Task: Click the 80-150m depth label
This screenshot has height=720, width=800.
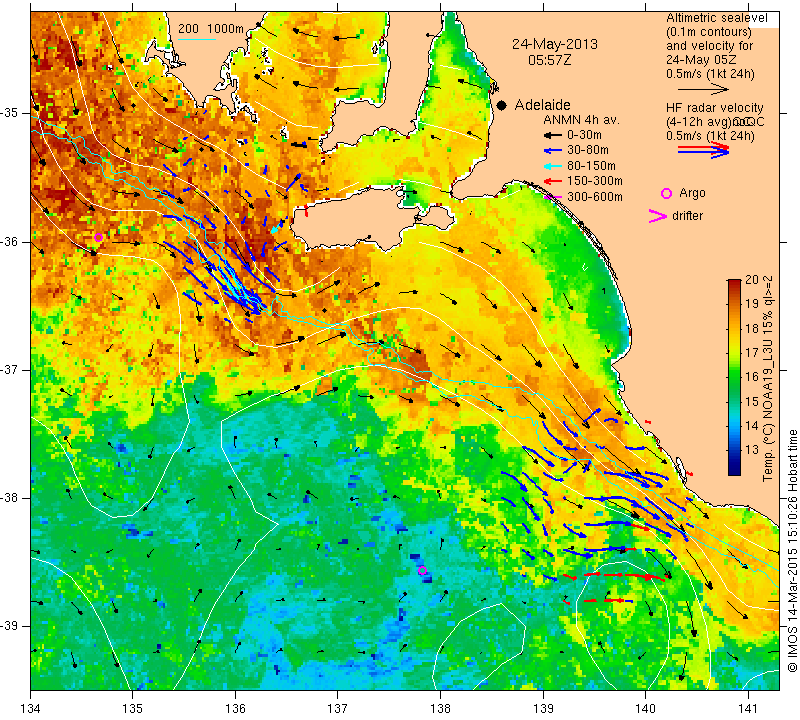Action: pos(591,166)
